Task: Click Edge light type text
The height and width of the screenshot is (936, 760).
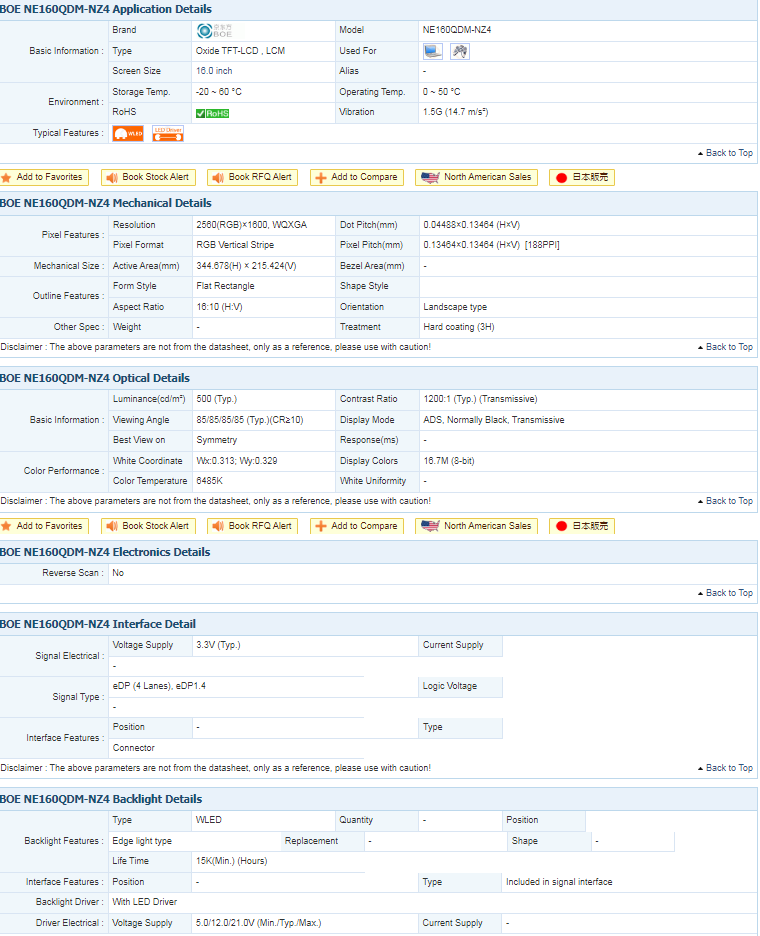Action: pos(142,842)
